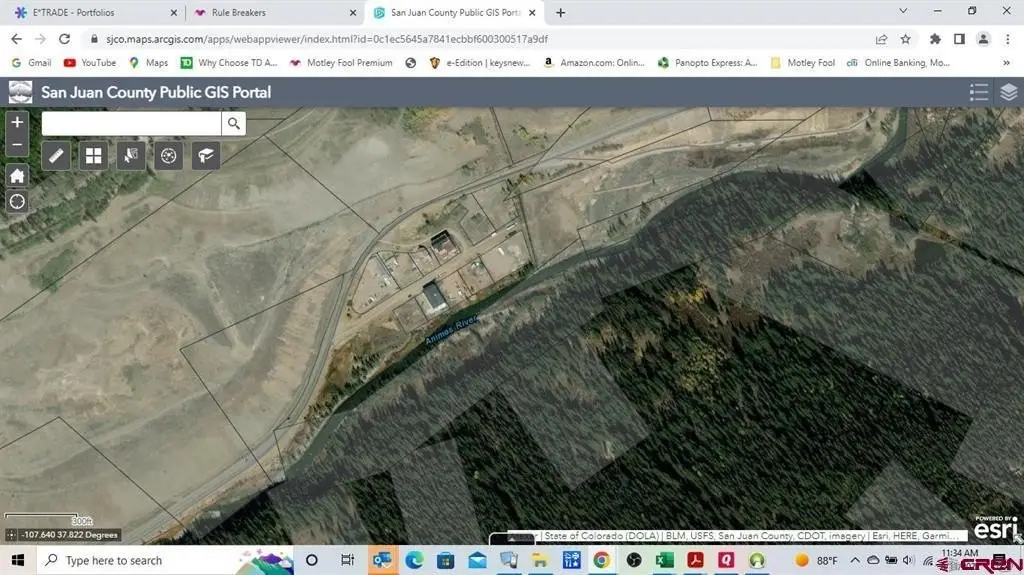Activate the Select features tool
Viewport: 1024px width, 575px height.
tap(131, 156)
